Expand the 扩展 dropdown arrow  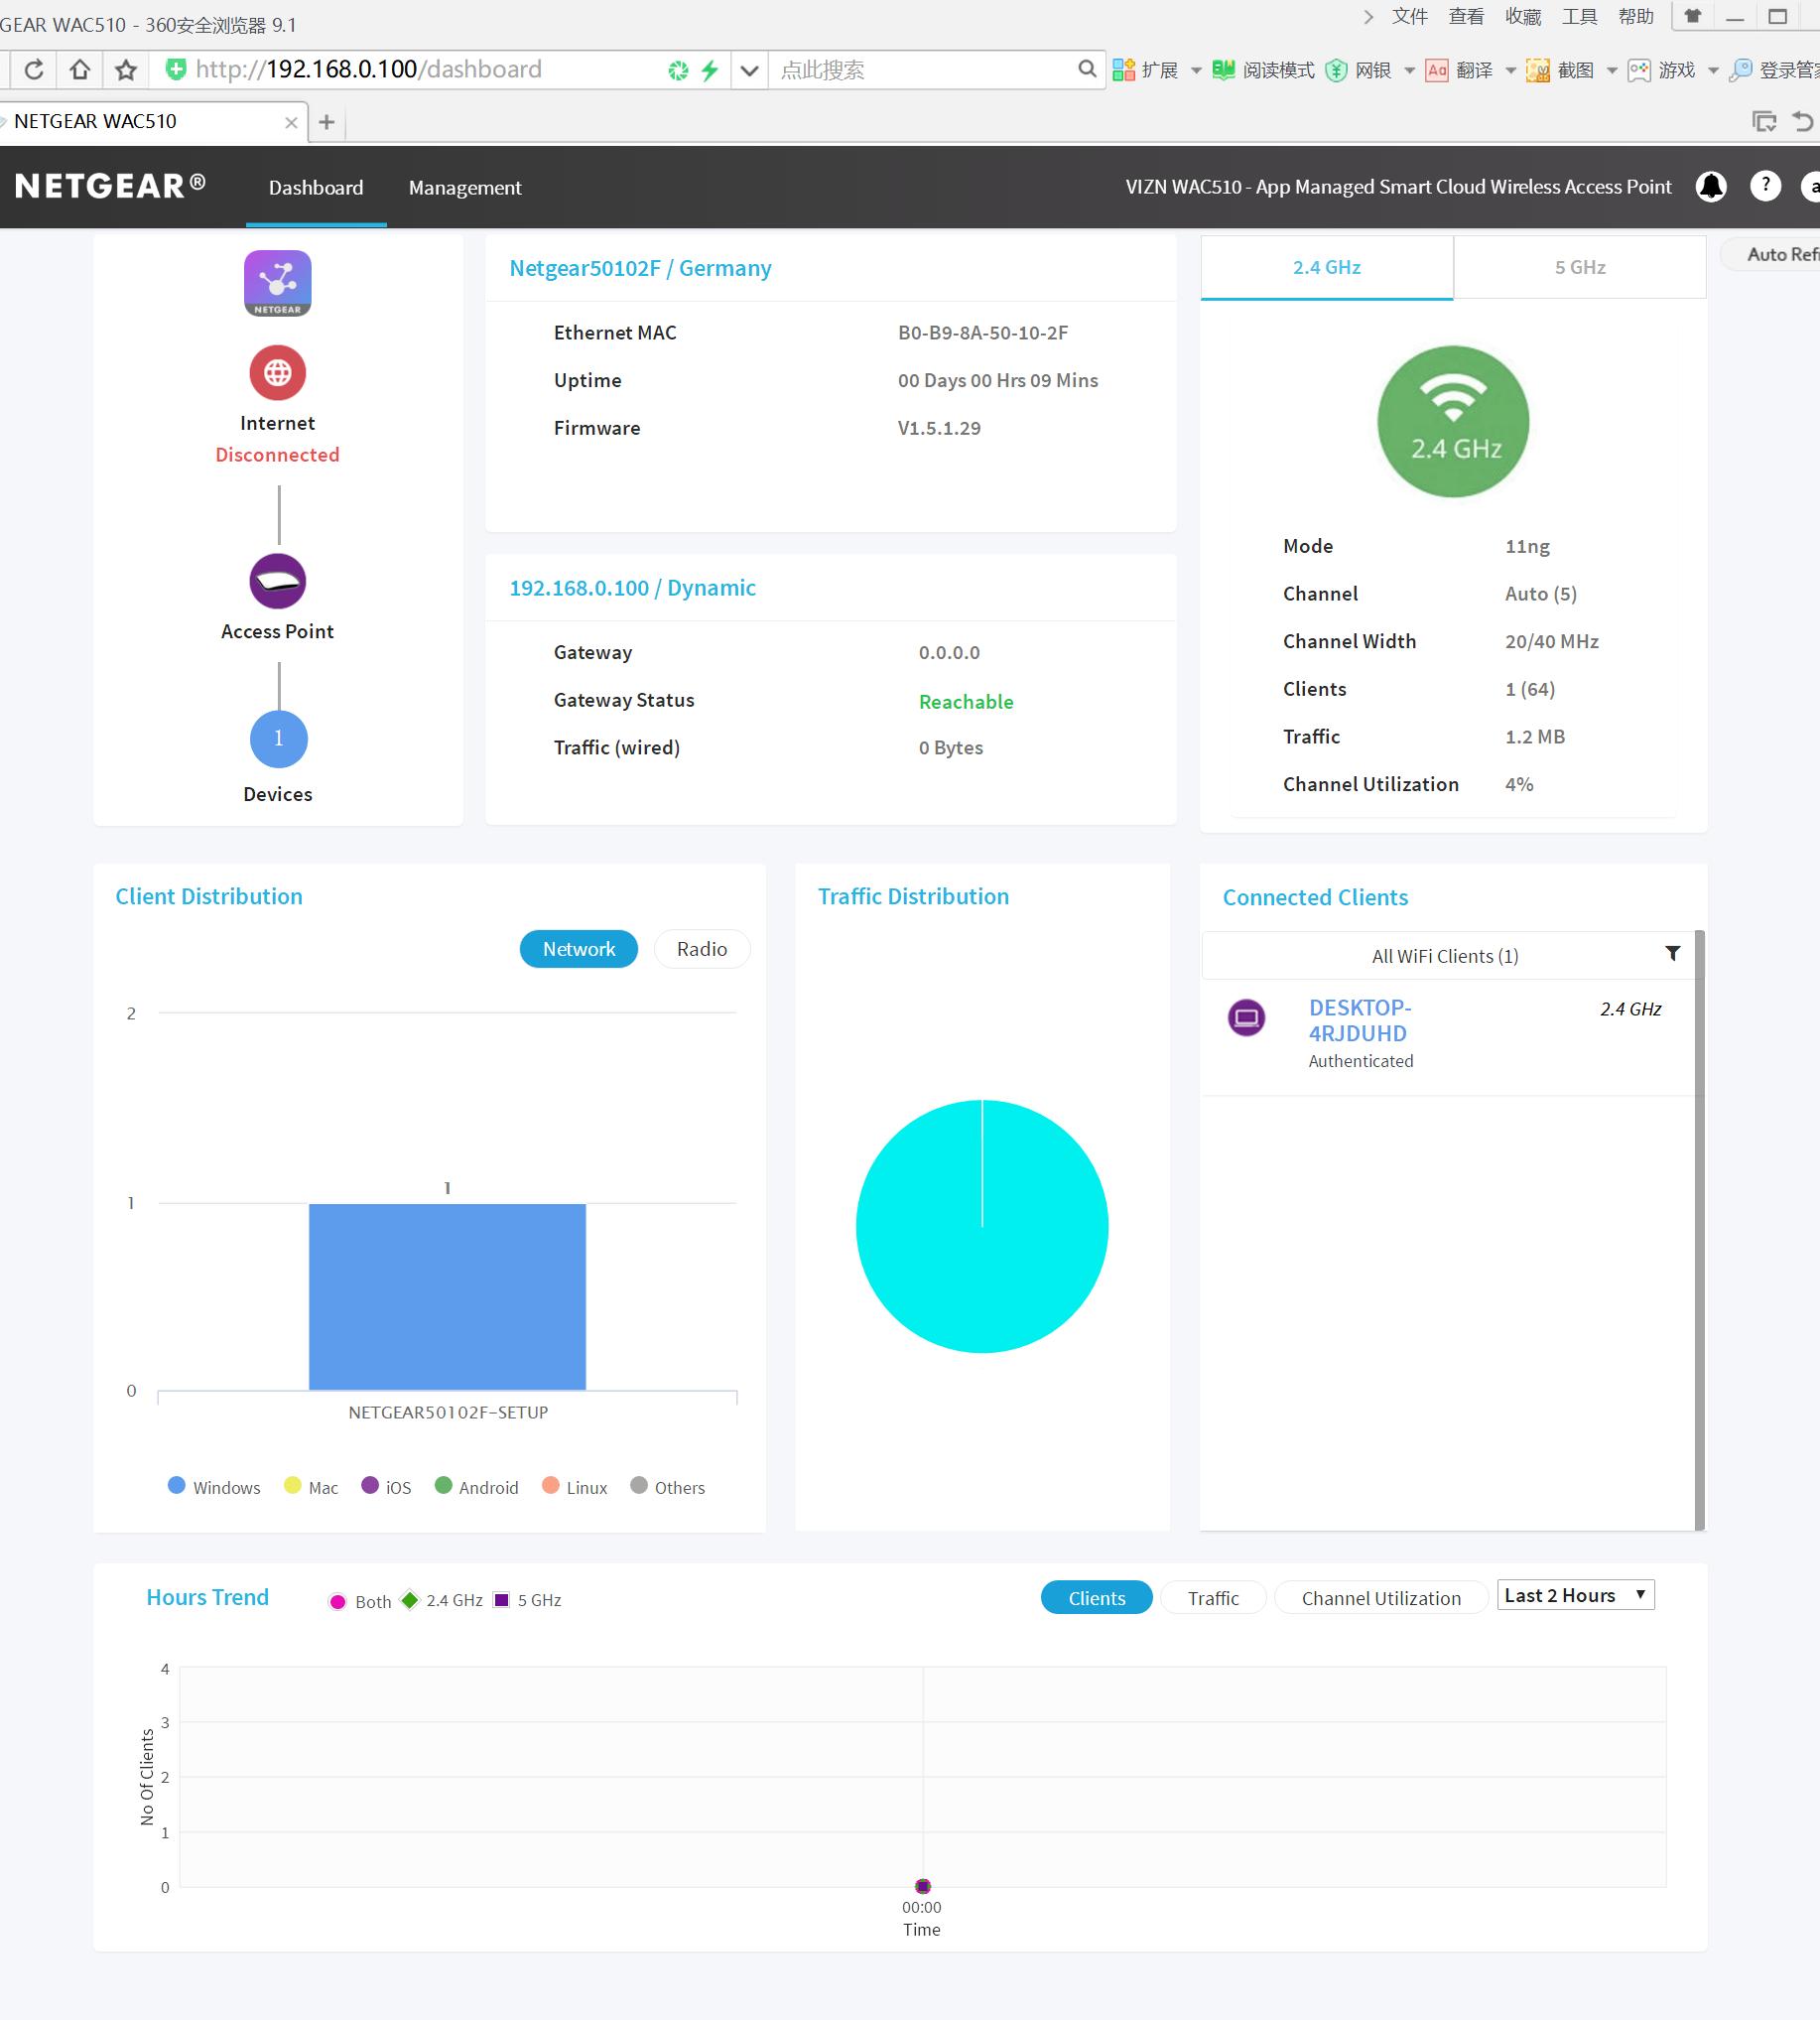click(x=1196, y=70)
